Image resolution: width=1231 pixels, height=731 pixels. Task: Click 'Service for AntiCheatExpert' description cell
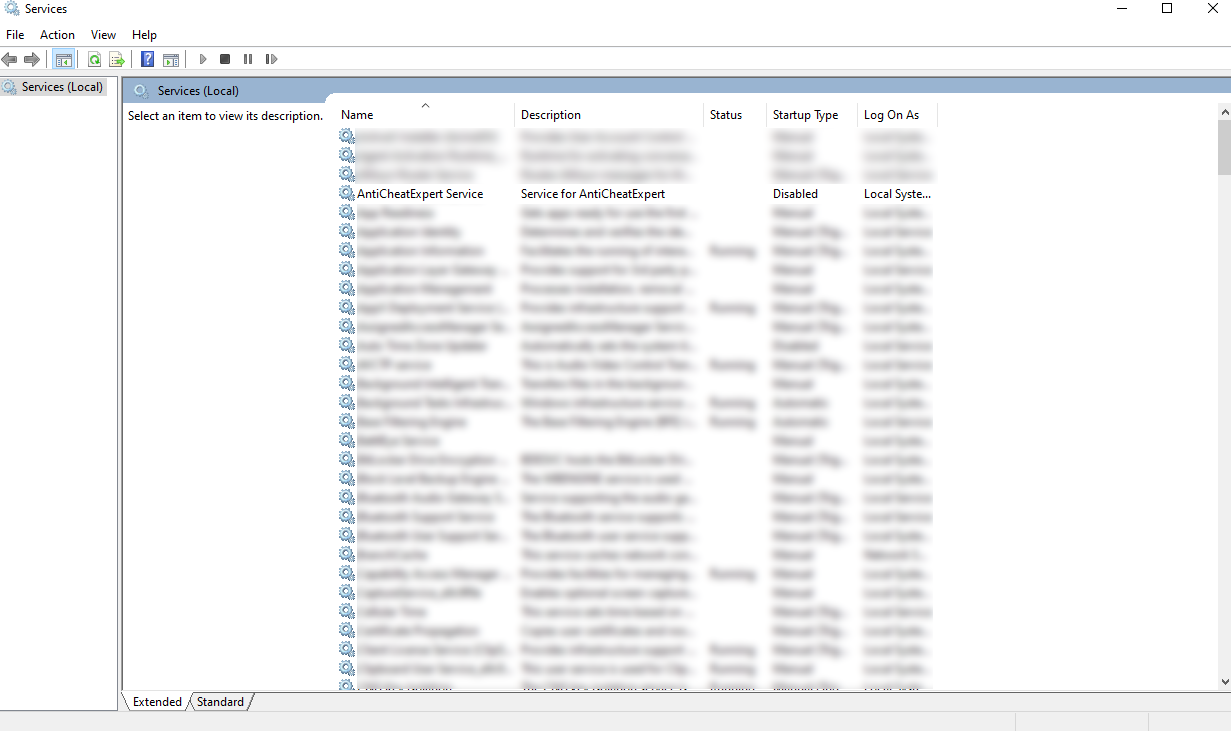tap(593, 194)
